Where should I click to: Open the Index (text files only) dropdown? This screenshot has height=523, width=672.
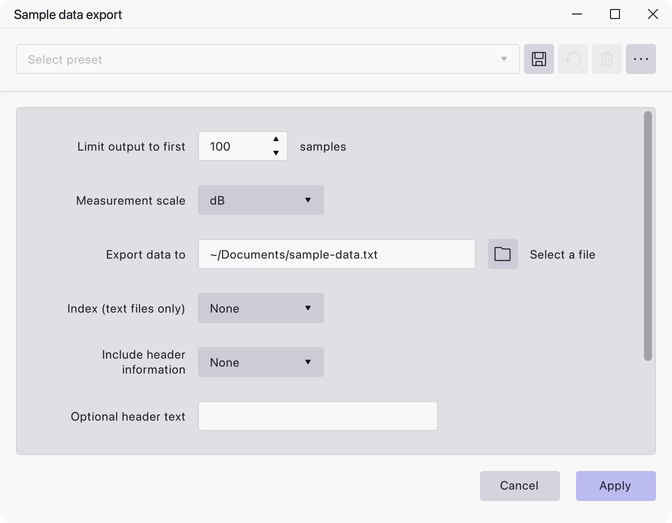tap(261, 308)
